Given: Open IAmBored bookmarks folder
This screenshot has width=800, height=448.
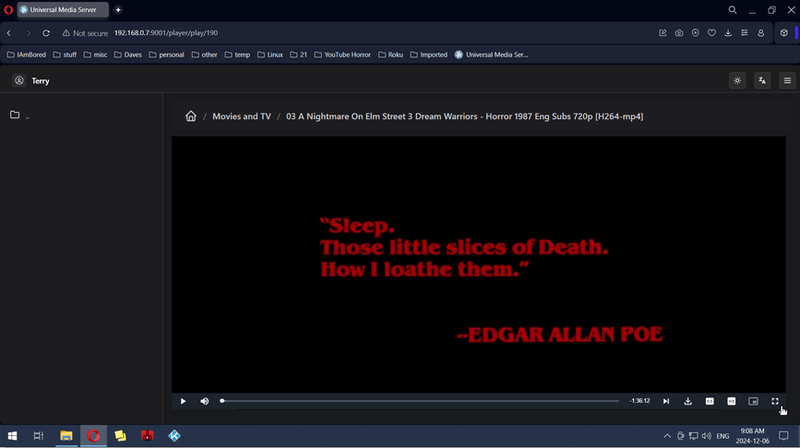Looking at the screenshot, I should tap(27, 55).
